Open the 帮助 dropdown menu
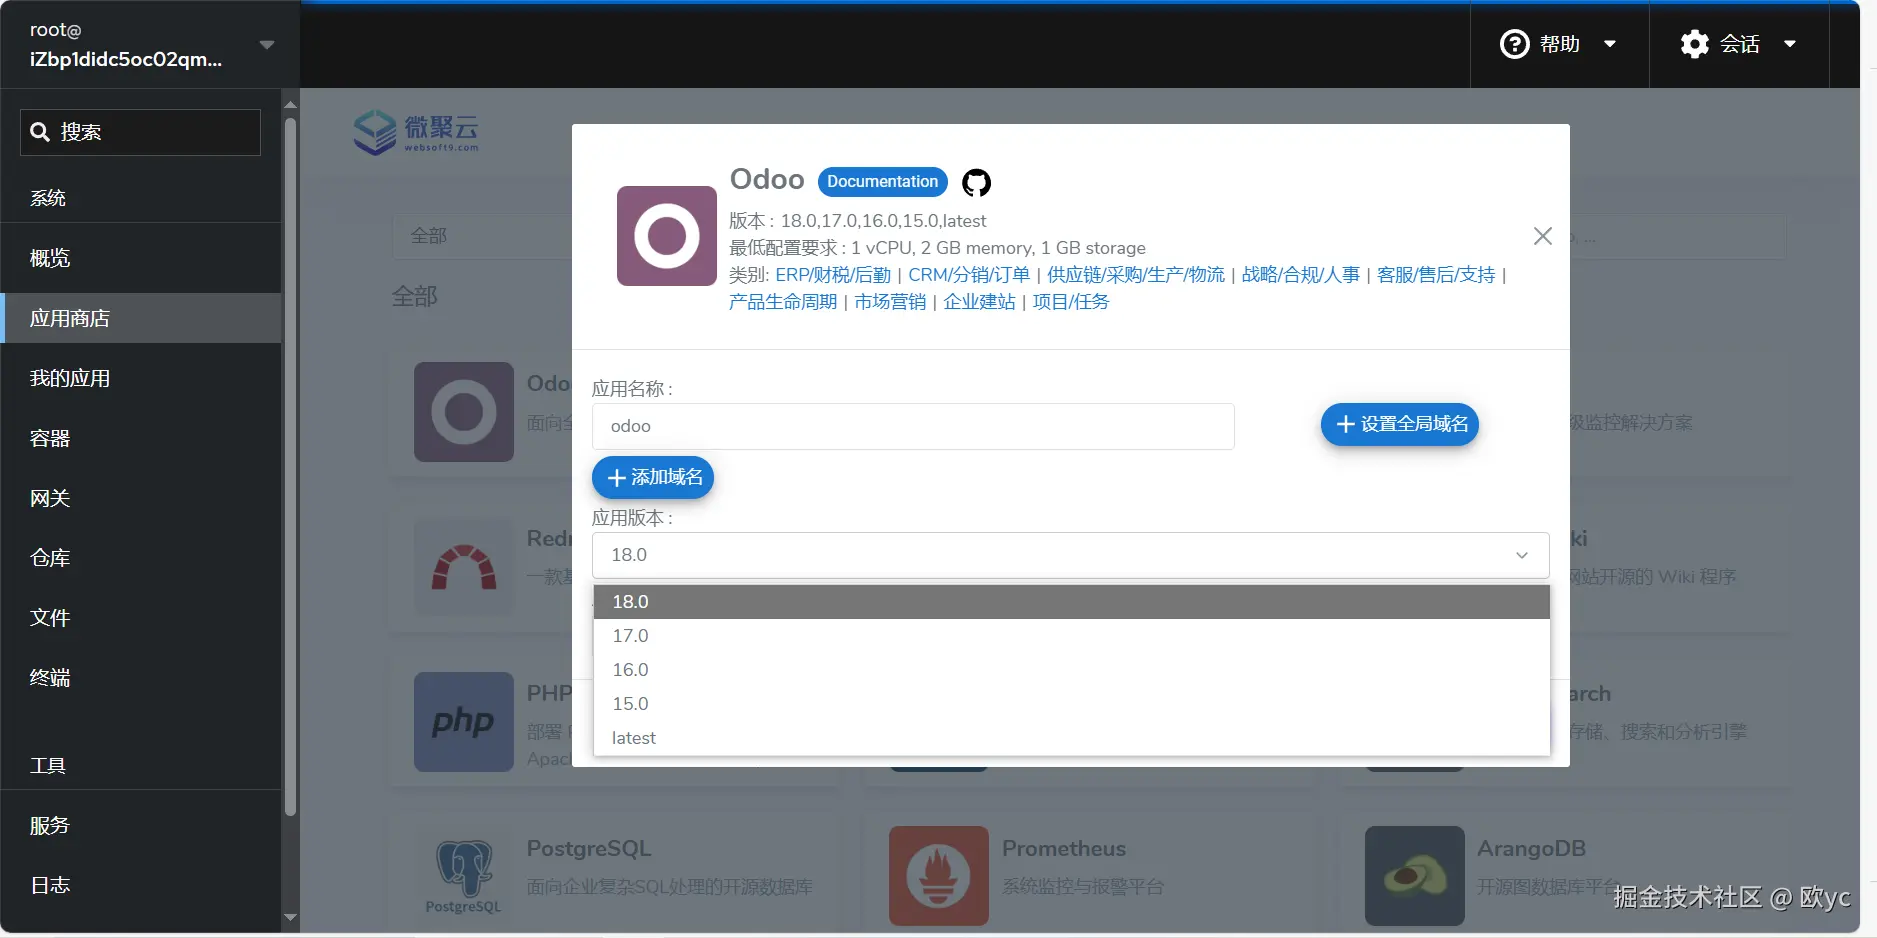Screen dimensions: 1877x938 pyautogui.click(x=1559, y=44)
